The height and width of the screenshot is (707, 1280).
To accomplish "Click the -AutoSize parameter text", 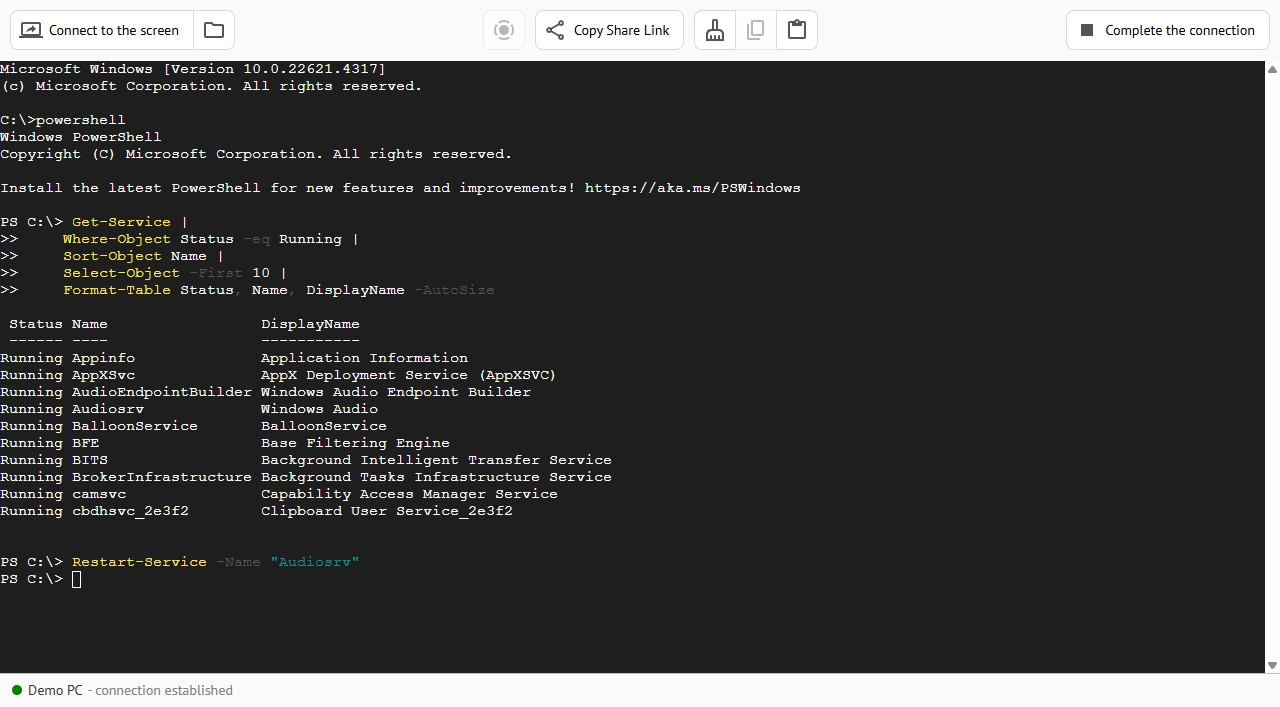I will pyautogui.click(x=454, y=290).
